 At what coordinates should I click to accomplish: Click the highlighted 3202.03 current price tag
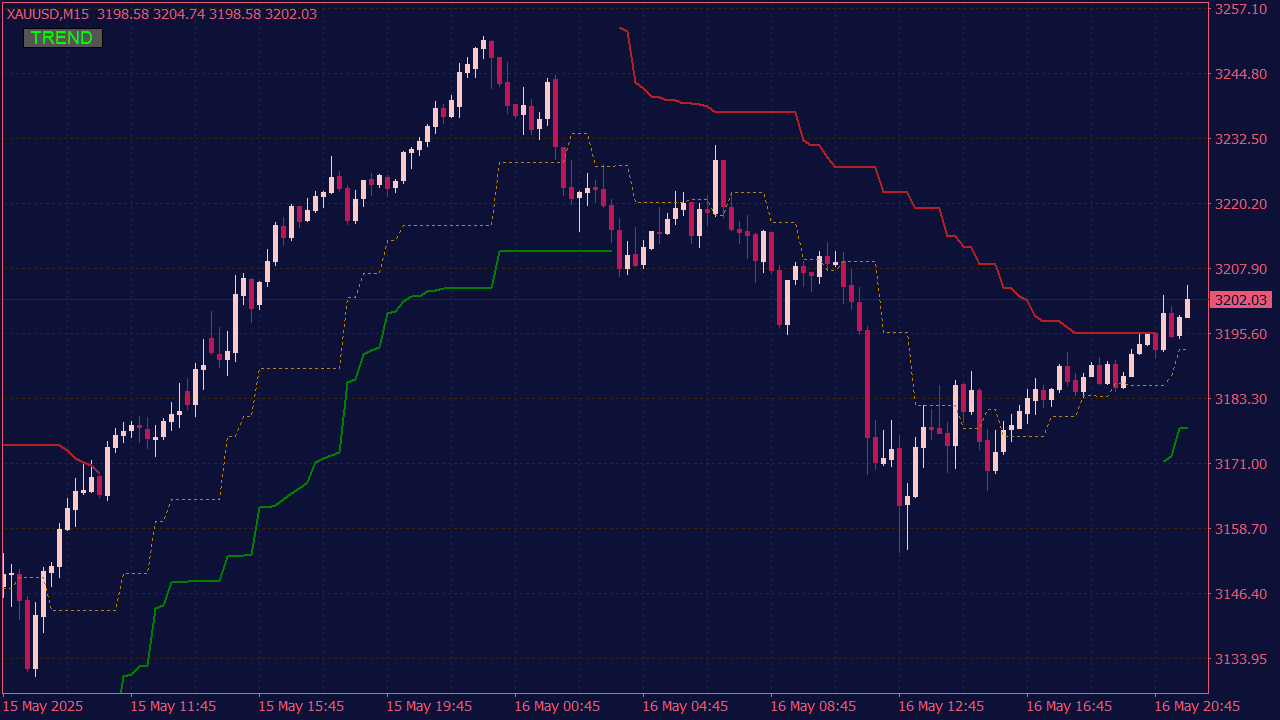[x=1240, y=300]
